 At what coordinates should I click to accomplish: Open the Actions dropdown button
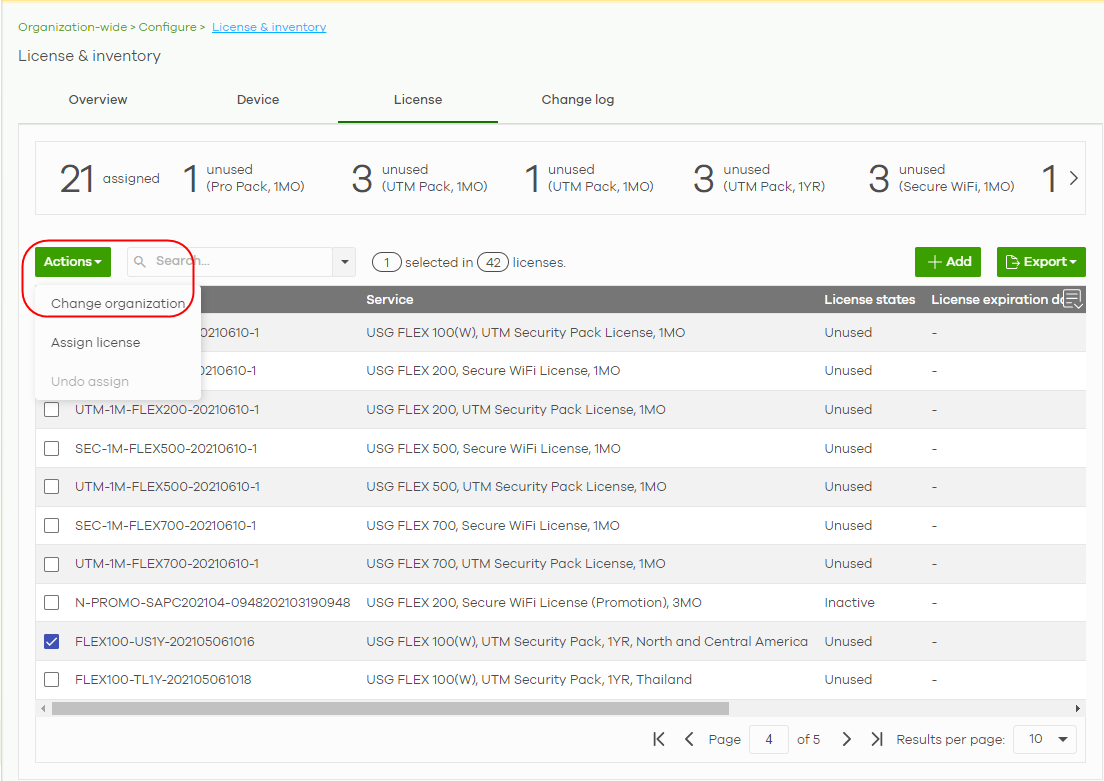pyautogui.click(x=73, y=262)
